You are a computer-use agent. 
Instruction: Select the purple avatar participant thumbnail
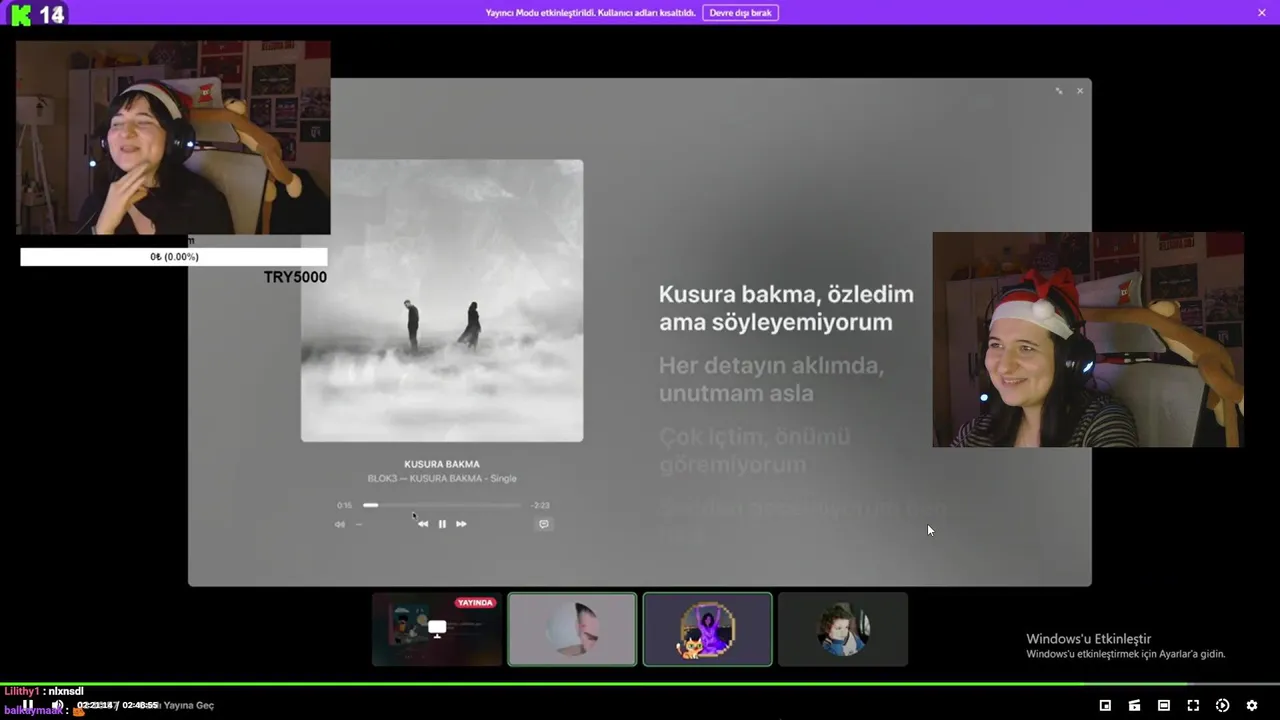708,629
